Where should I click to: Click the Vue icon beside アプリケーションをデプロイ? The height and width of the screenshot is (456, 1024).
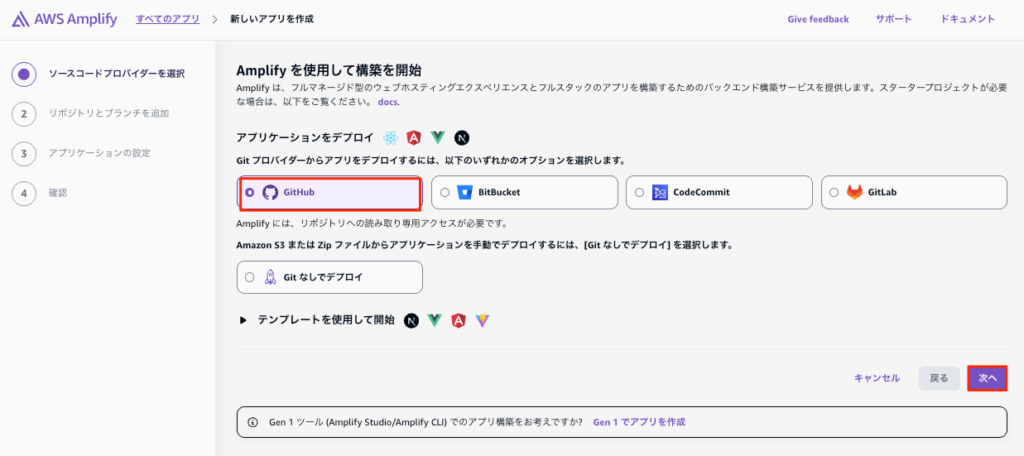[x=438, y=138]
